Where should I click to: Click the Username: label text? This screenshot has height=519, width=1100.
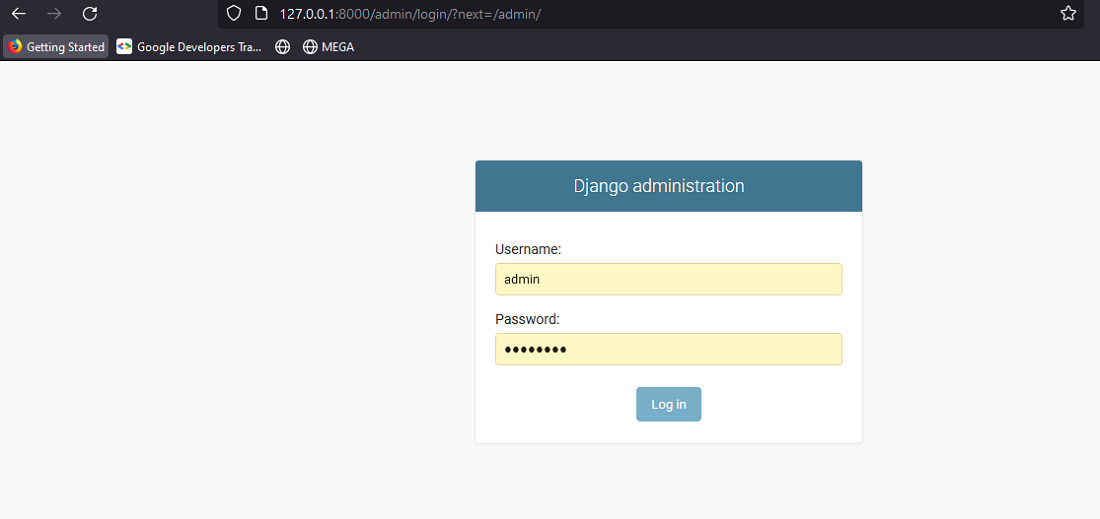click(528, 249)
